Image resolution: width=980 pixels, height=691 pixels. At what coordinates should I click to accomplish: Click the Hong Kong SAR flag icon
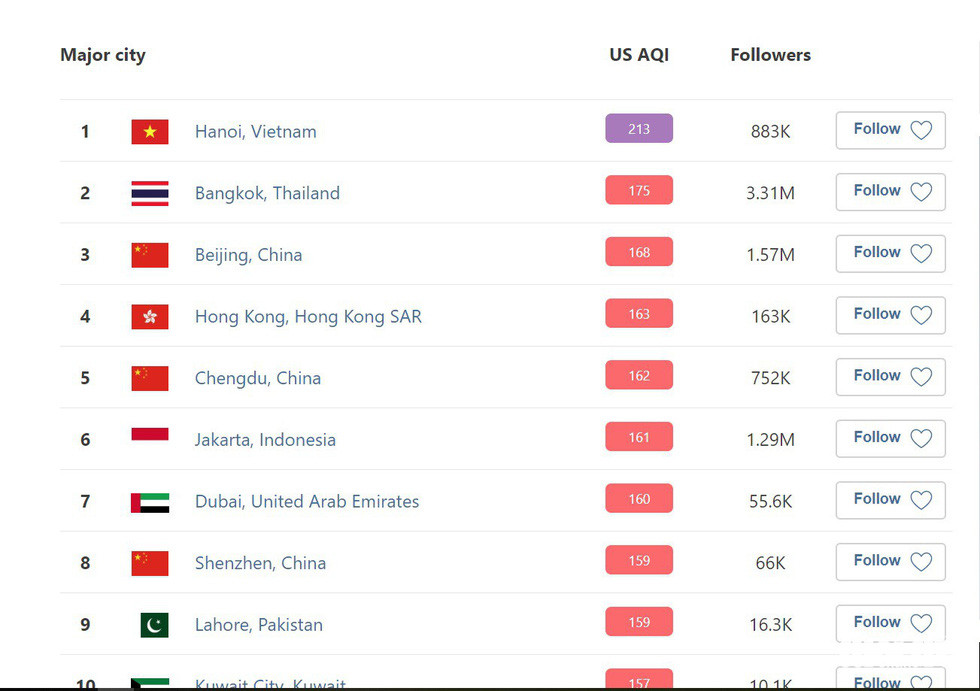click(150, 317)
